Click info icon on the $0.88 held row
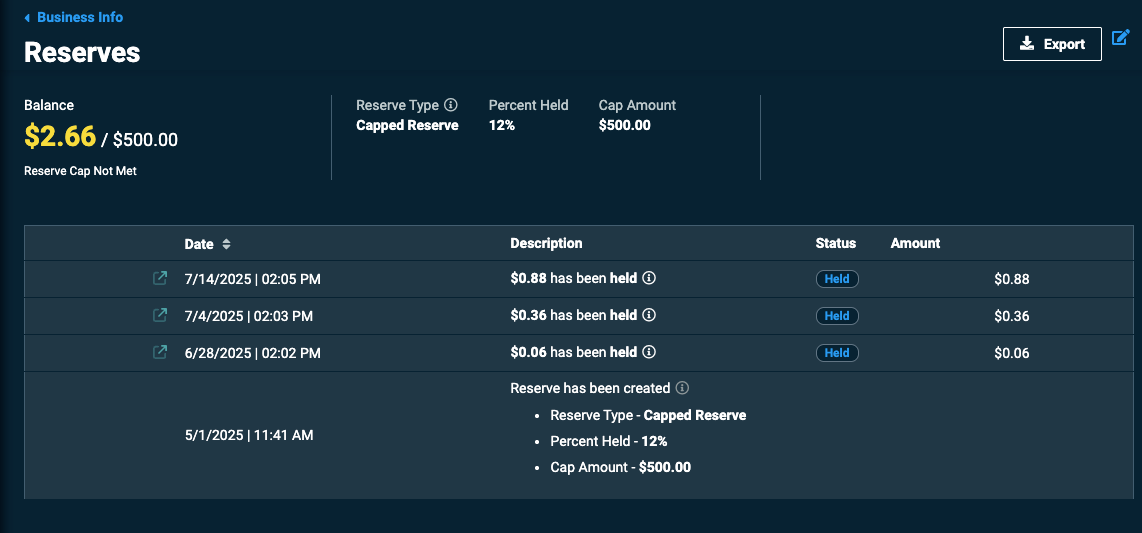1142x533 pixels. [649, 277]
